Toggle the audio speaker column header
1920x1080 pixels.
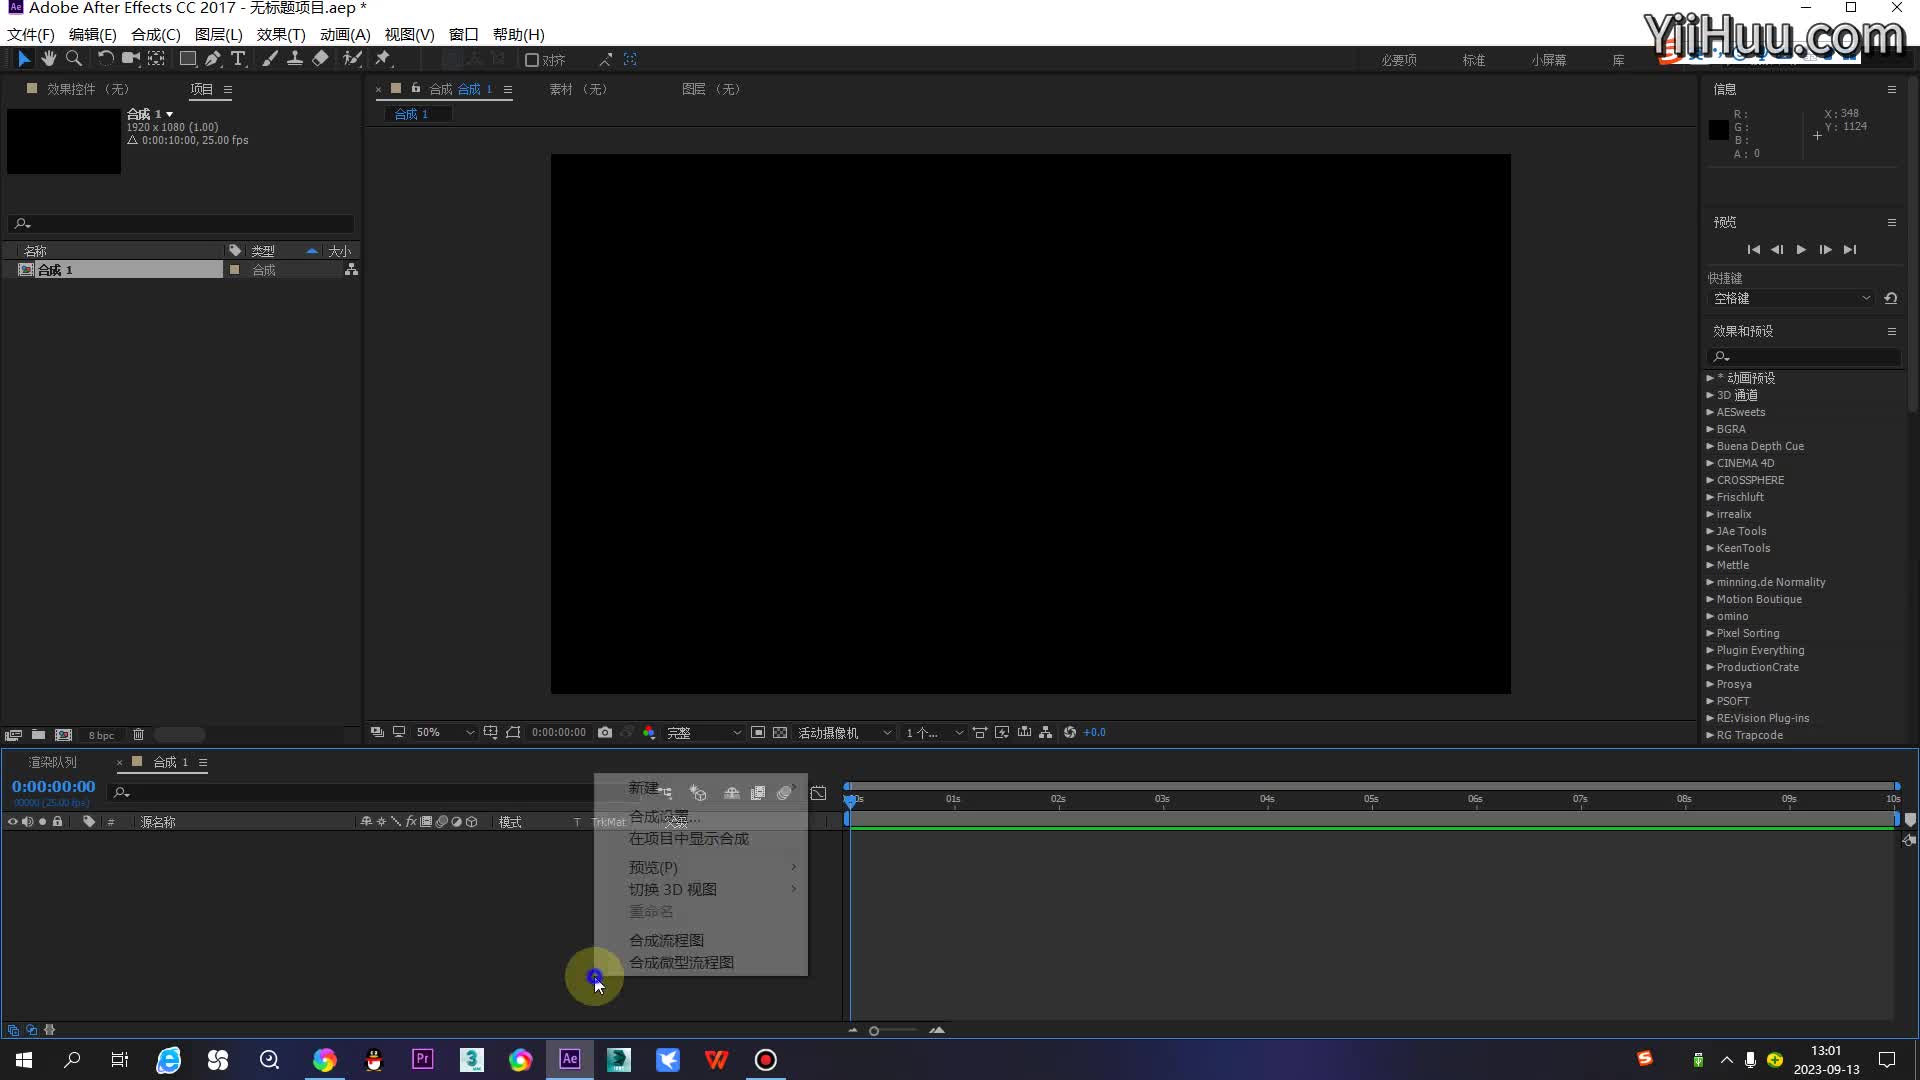(27, 822)
